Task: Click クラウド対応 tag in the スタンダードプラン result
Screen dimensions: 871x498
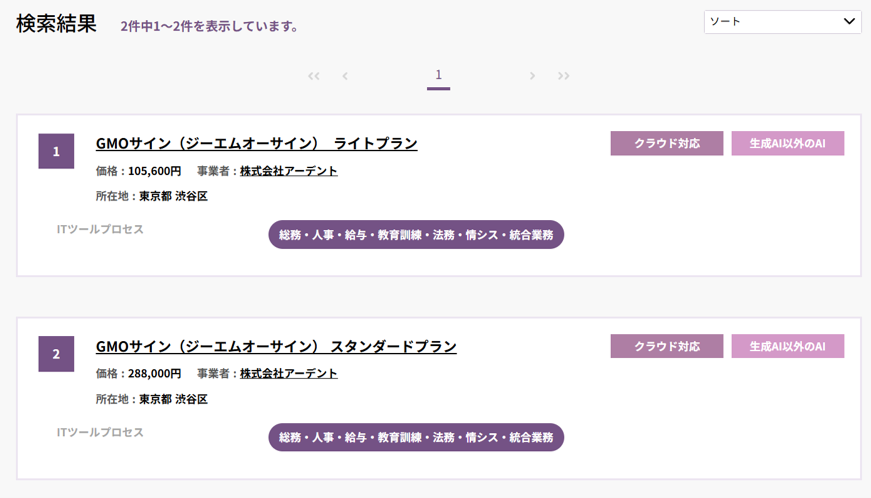Action: [667, 346]
